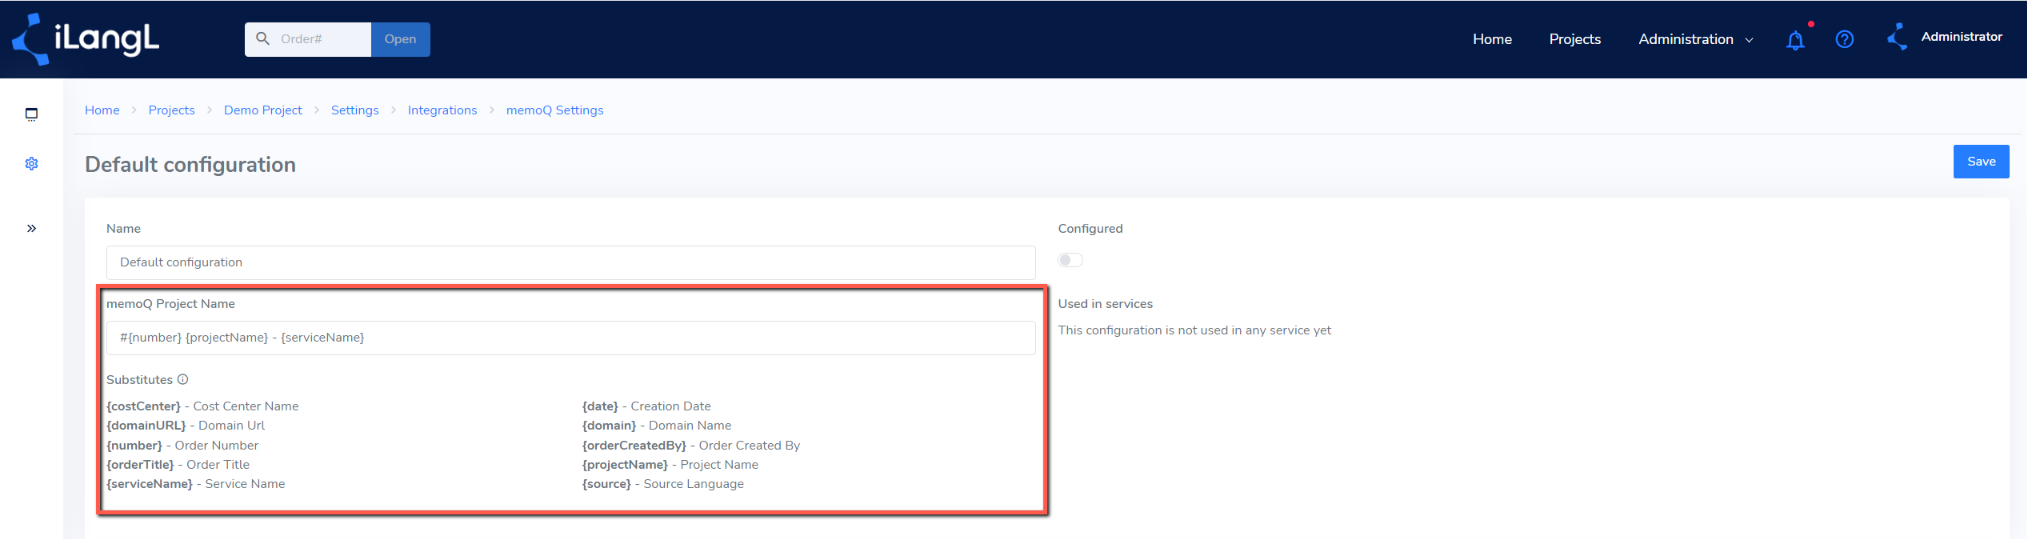Click the Substitutes info icon

coord(183,379)
